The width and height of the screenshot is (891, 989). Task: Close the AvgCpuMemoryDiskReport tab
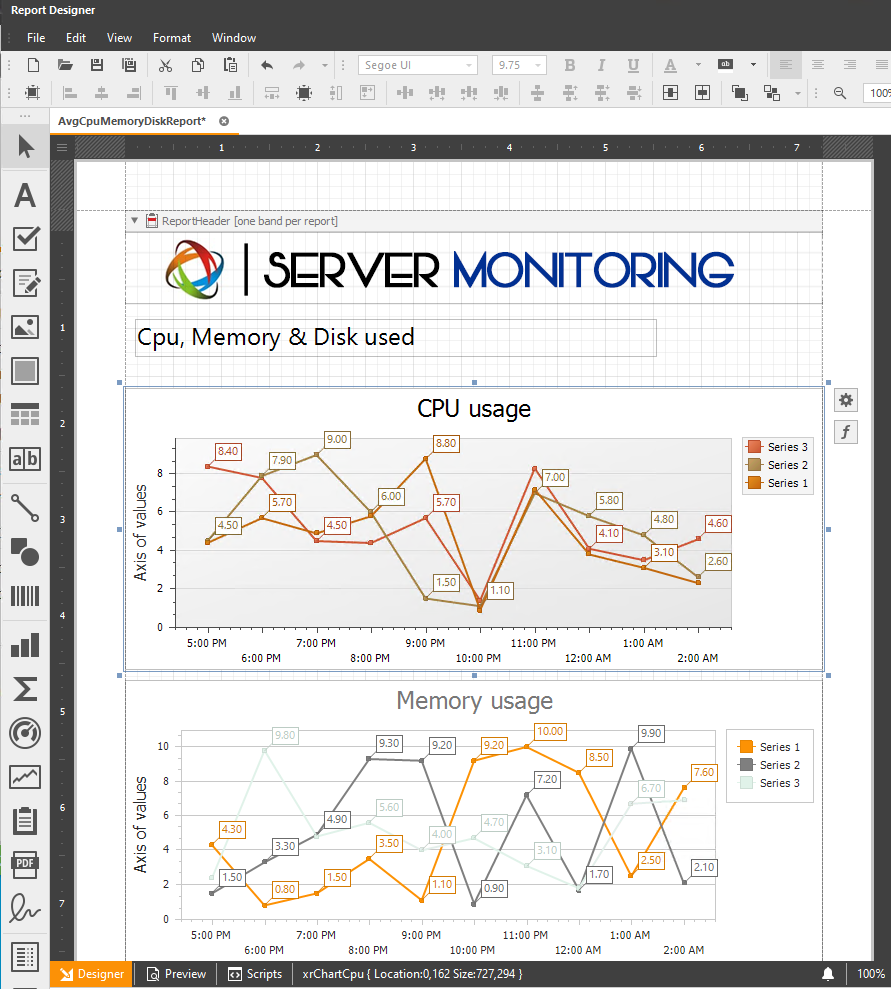[224, 121]
